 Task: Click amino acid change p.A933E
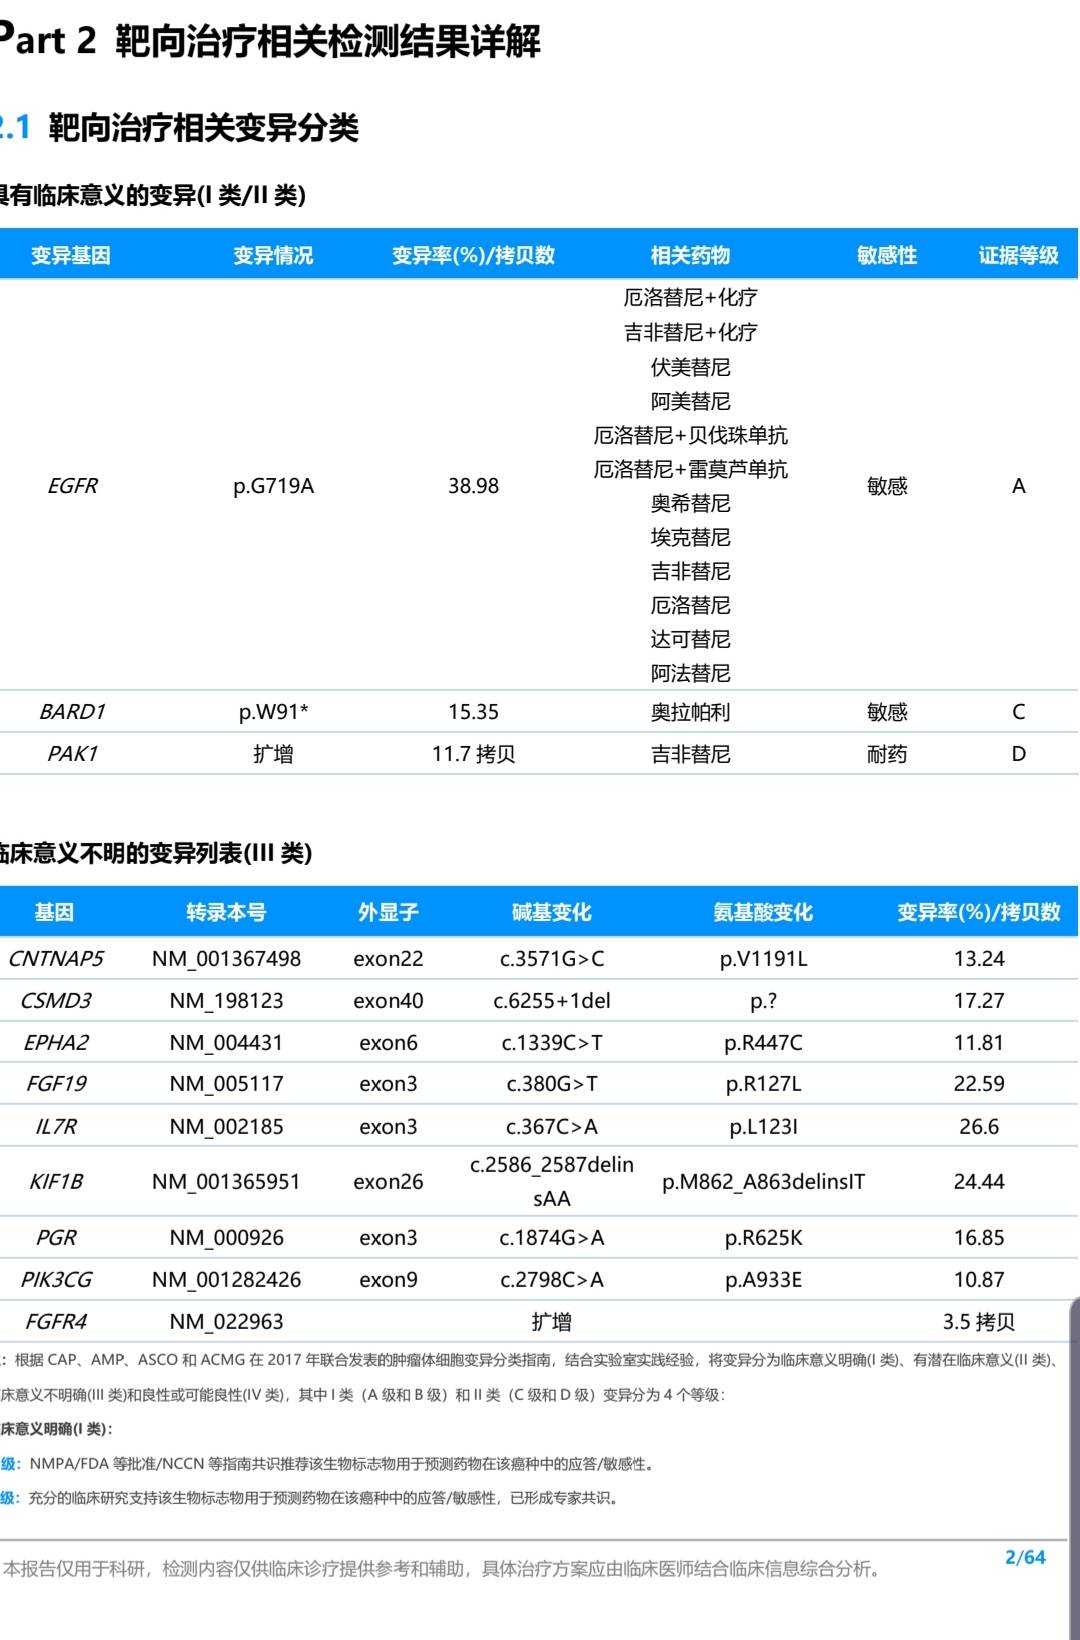coord(763,1280)
